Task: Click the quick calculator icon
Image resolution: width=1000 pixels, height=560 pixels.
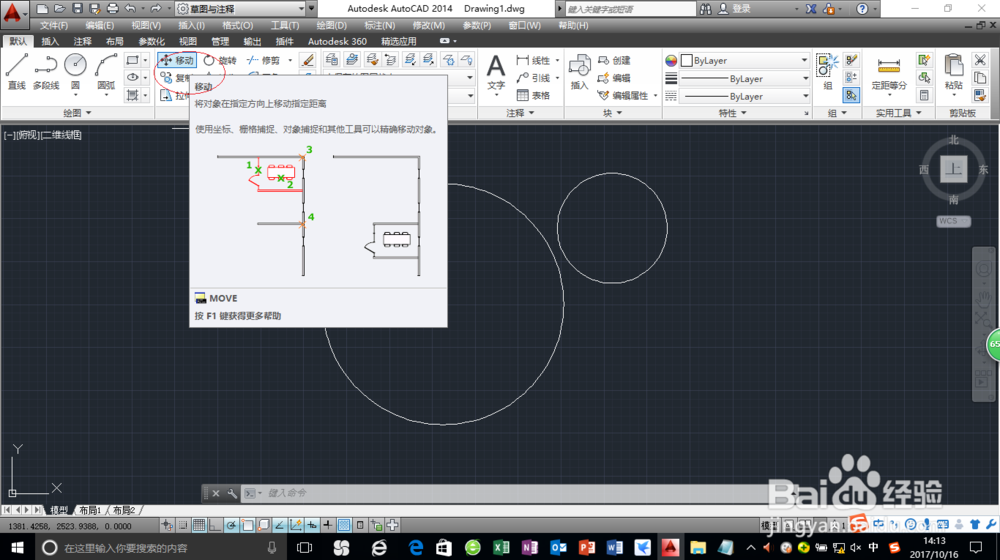Action: (x=923, y=96)
